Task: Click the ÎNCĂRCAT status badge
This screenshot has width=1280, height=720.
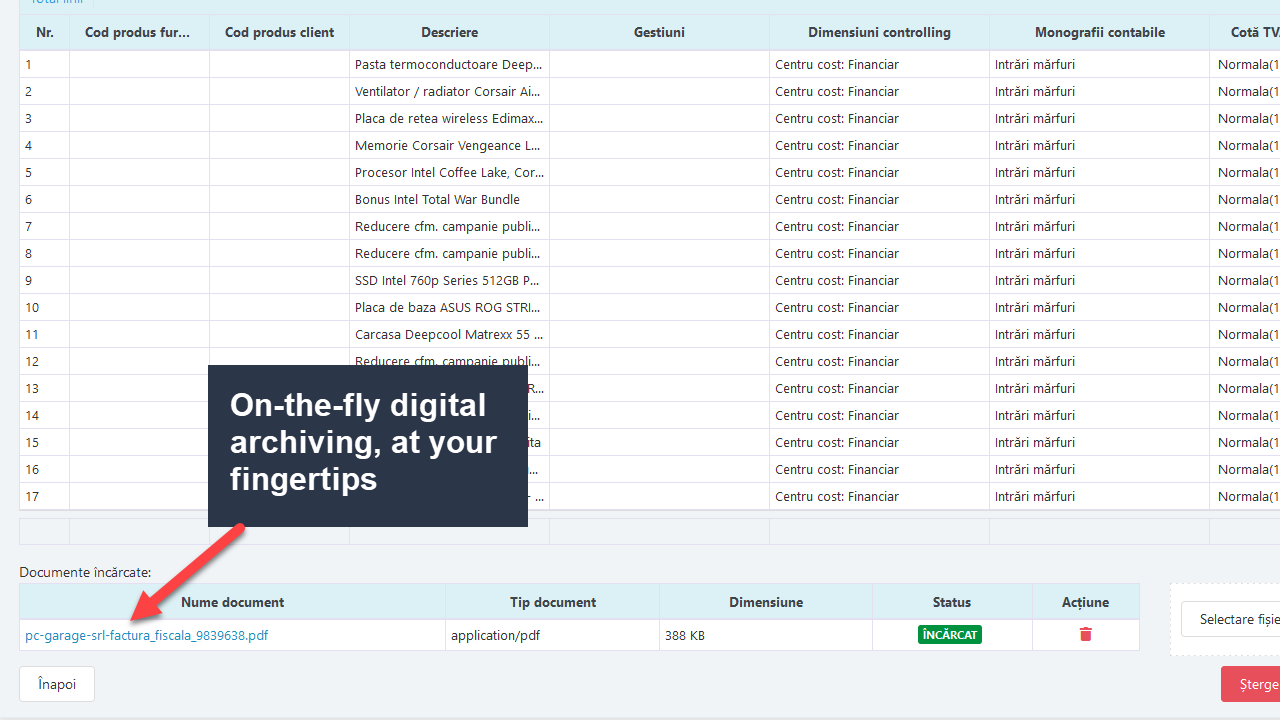Action: coord(950,634)
